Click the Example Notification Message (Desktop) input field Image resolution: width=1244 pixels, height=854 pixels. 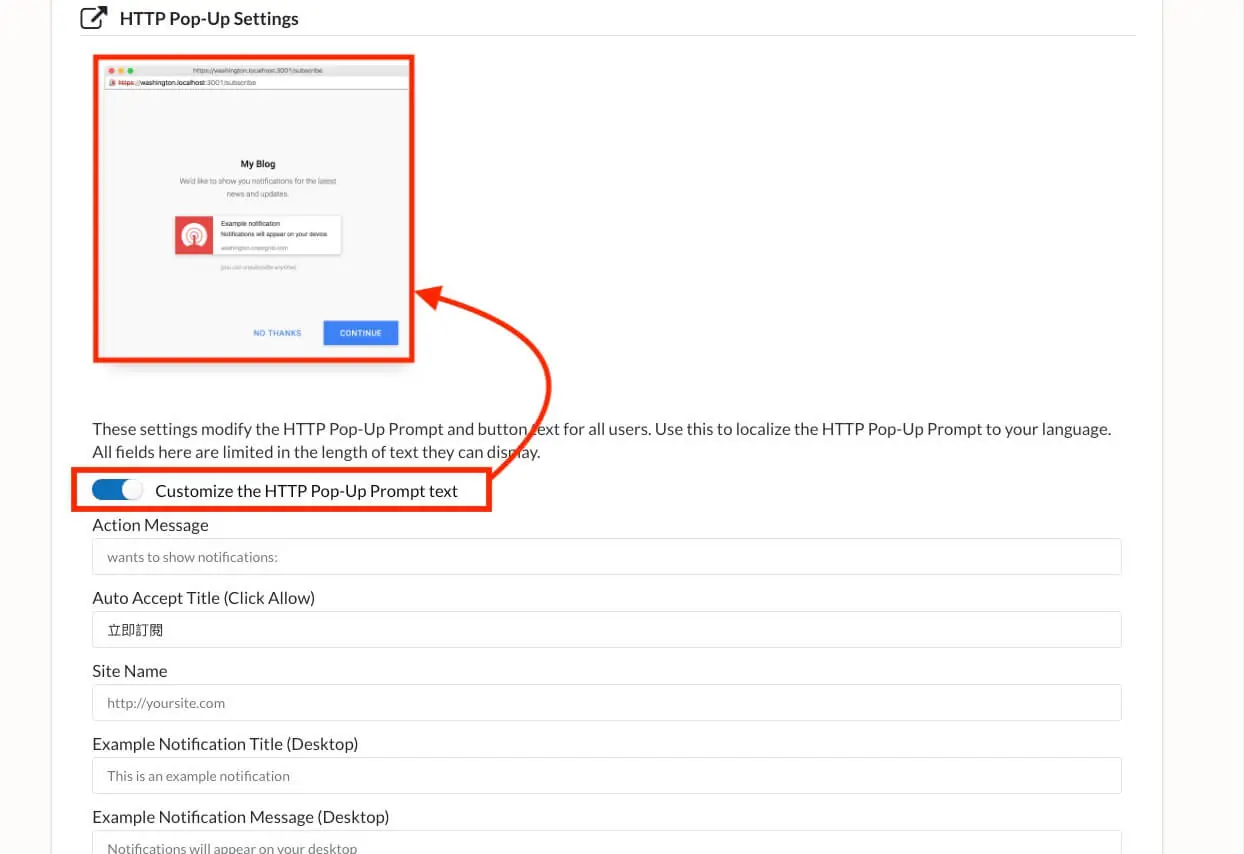coord(606,843)
